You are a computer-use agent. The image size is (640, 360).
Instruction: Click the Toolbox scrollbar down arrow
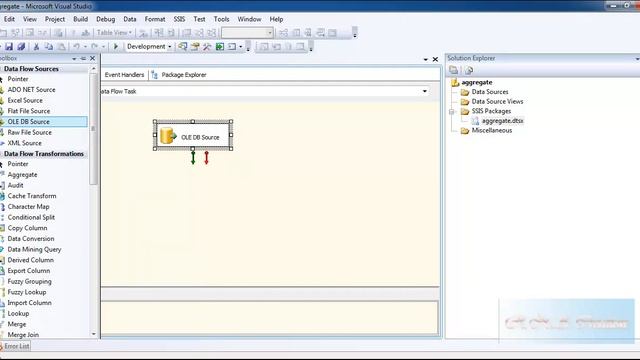[93, 334]
